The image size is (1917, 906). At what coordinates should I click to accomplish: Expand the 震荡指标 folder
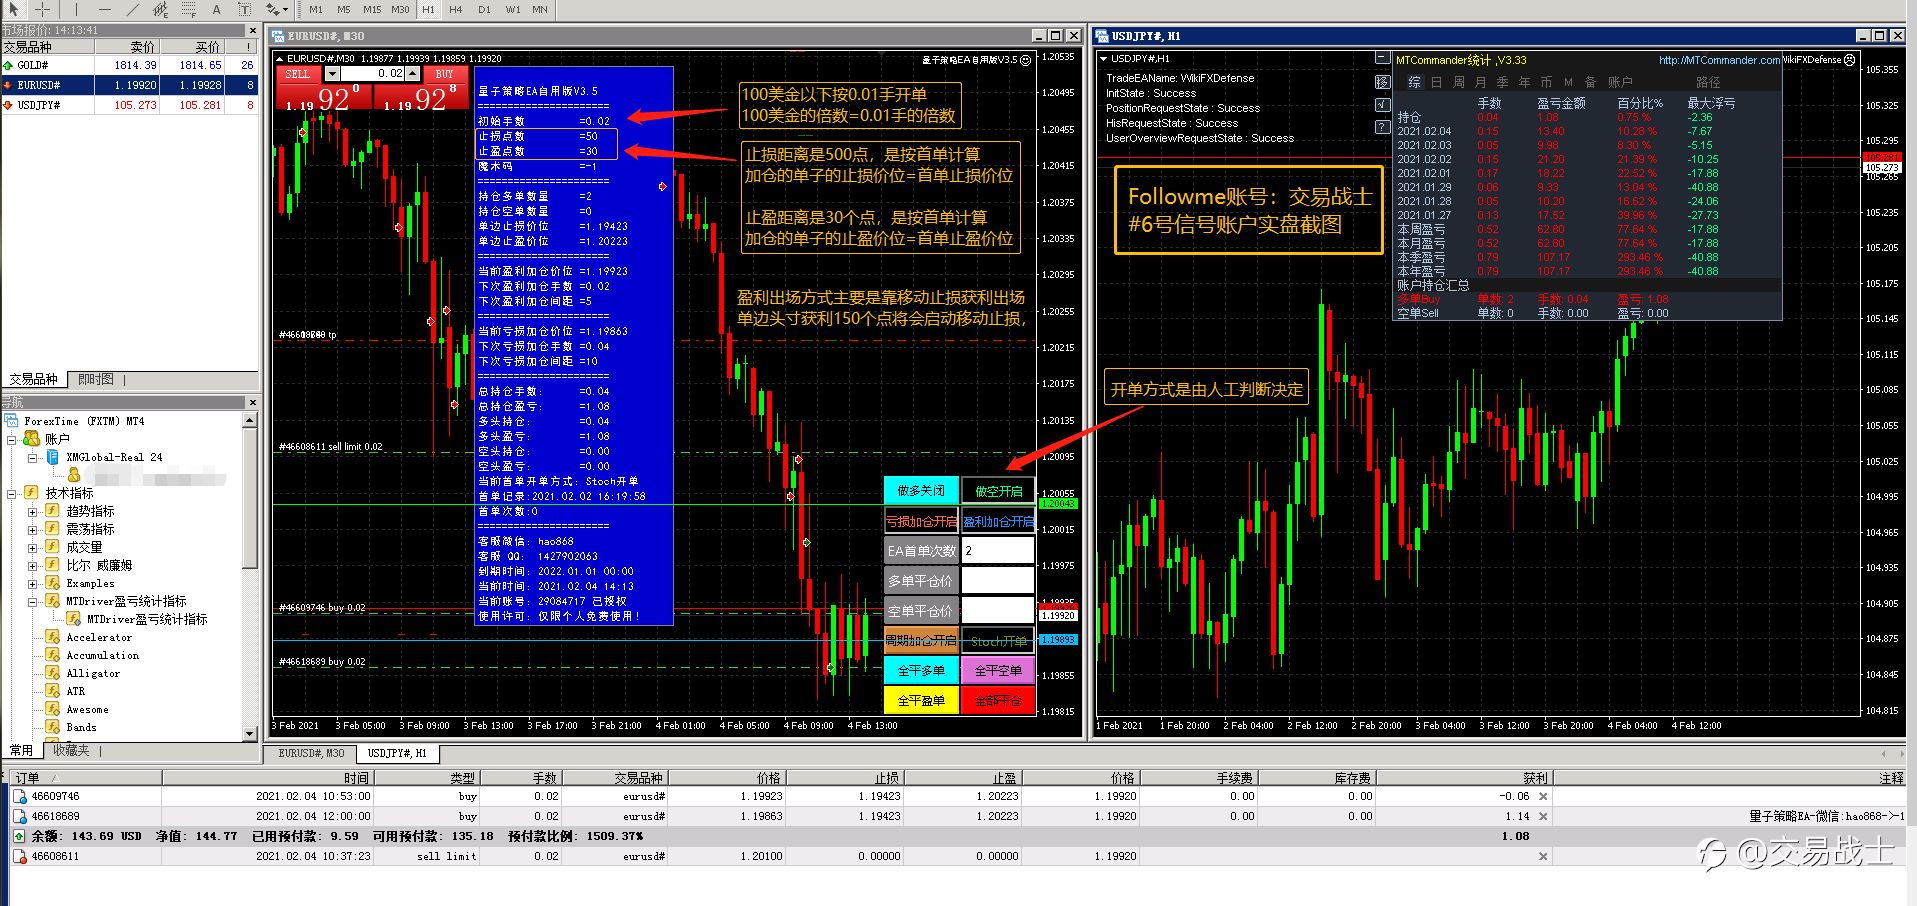(32, 529)
